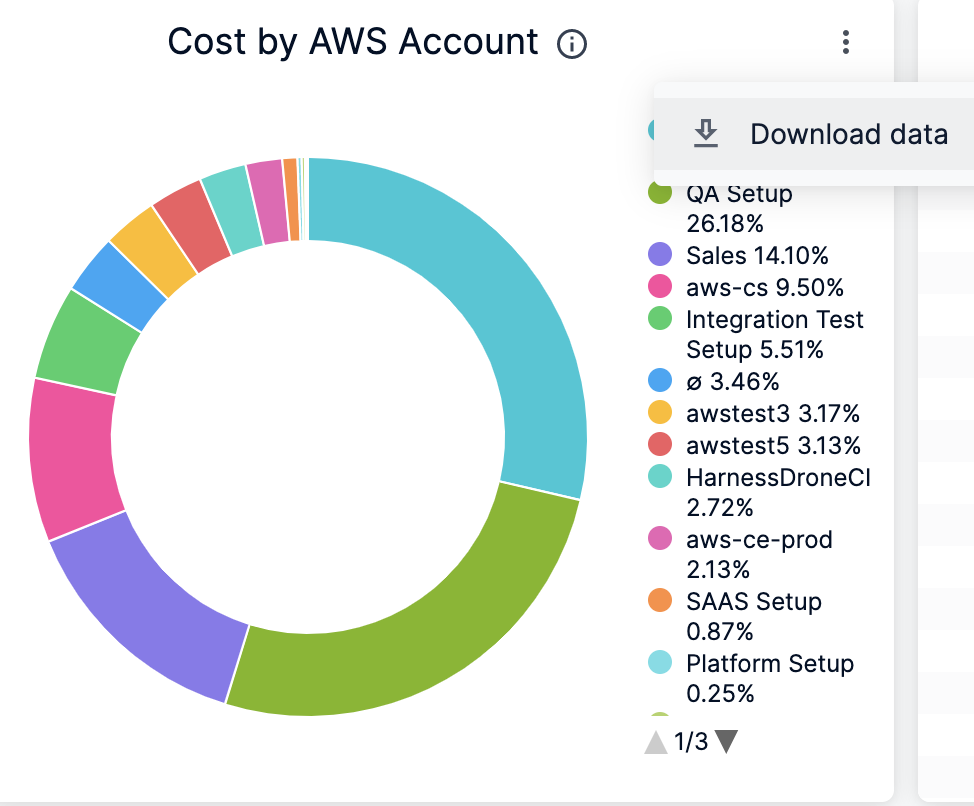Click aws-ce-prod pink legend marker
974x806 pixels.
pyautogui.click(x=660, y=540)
